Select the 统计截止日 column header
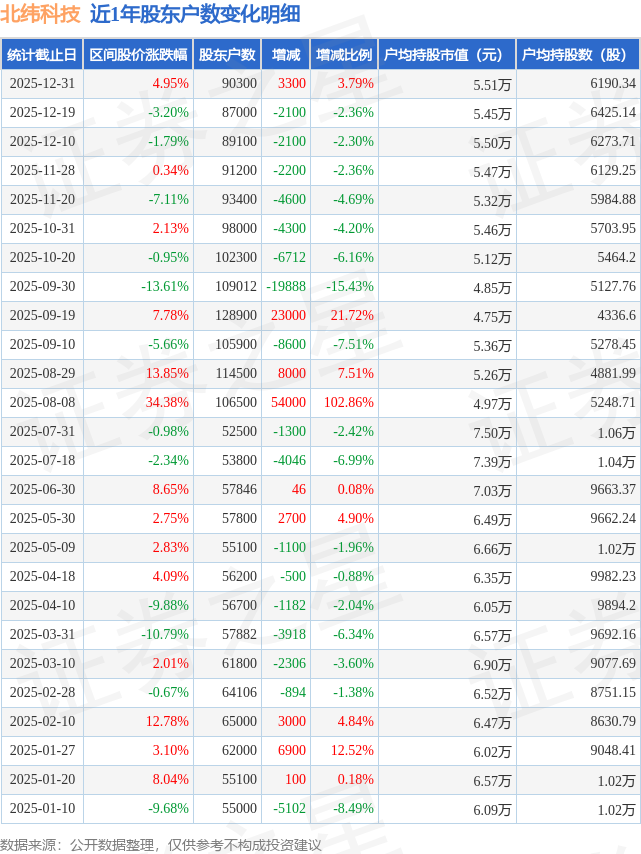Image resolution: width=641 pixels, height=854 pixels. coord(41,55)
